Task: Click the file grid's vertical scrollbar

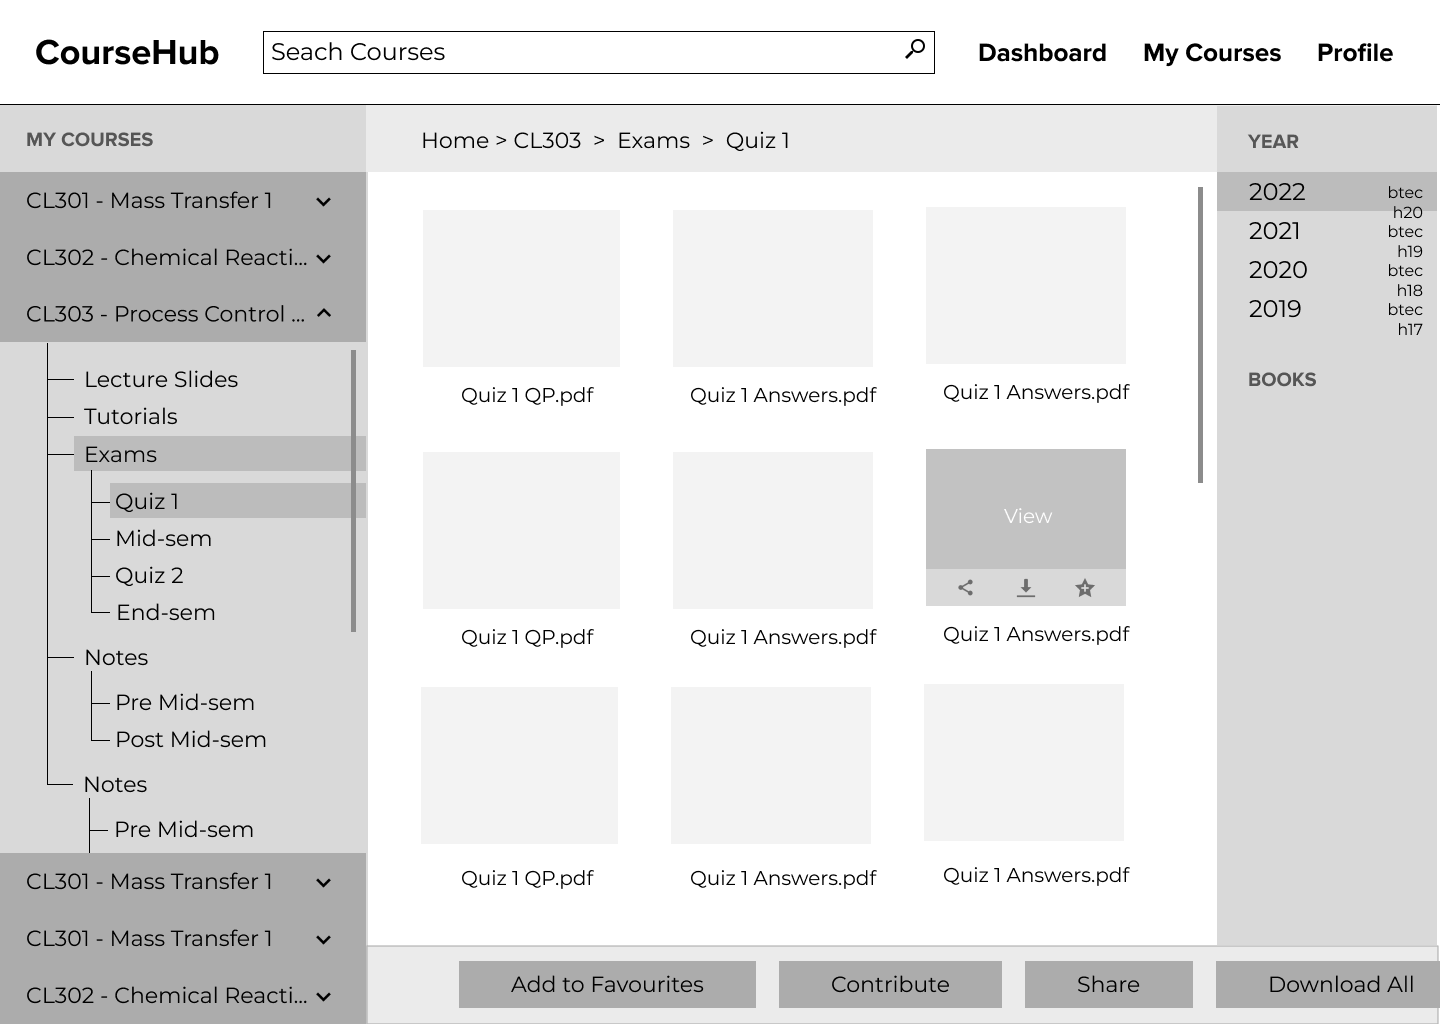Action: pos(1200,335)
